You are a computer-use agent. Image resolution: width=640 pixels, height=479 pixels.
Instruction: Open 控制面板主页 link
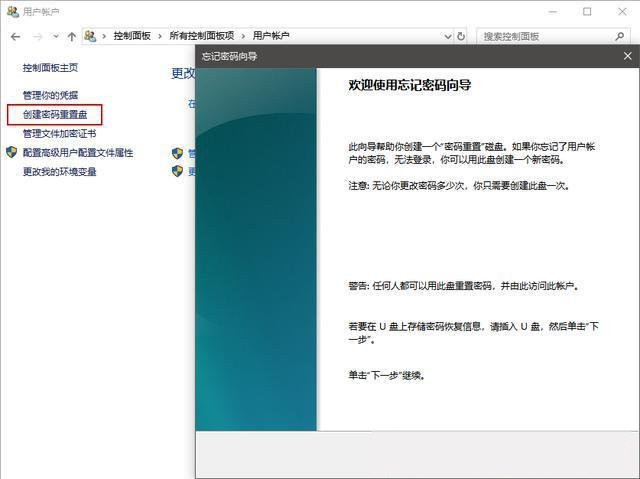point(50,68)
